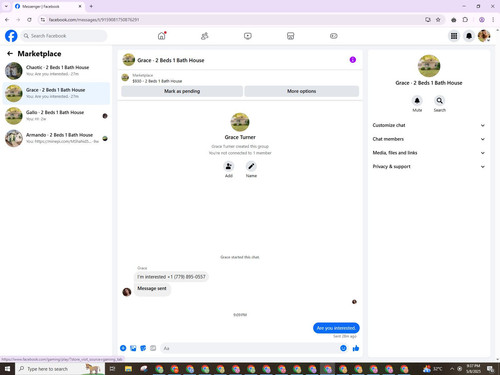Open the Windows Start menu
The width and height of the screenshot is (500, 375).
(x=7, y=369)
